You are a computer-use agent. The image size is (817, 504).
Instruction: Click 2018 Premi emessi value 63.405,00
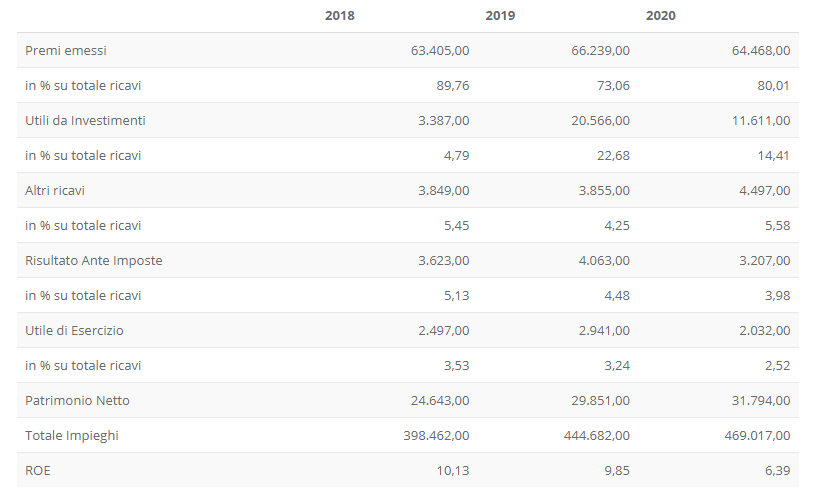click(x=440, y=51)
